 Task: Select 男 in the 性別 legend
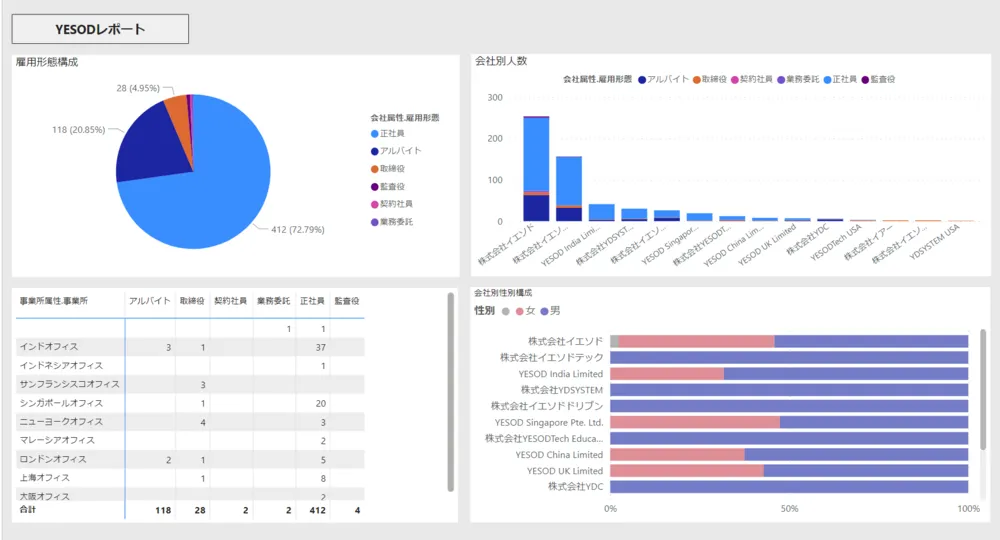[x=550, y=311]
